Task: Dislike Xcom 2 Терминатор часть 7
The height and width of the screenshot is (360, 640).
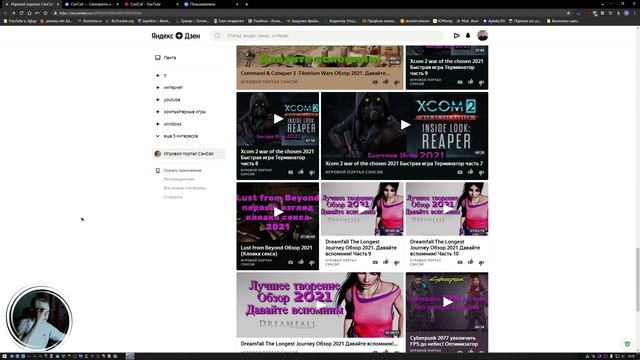Action: click(481, 172)
